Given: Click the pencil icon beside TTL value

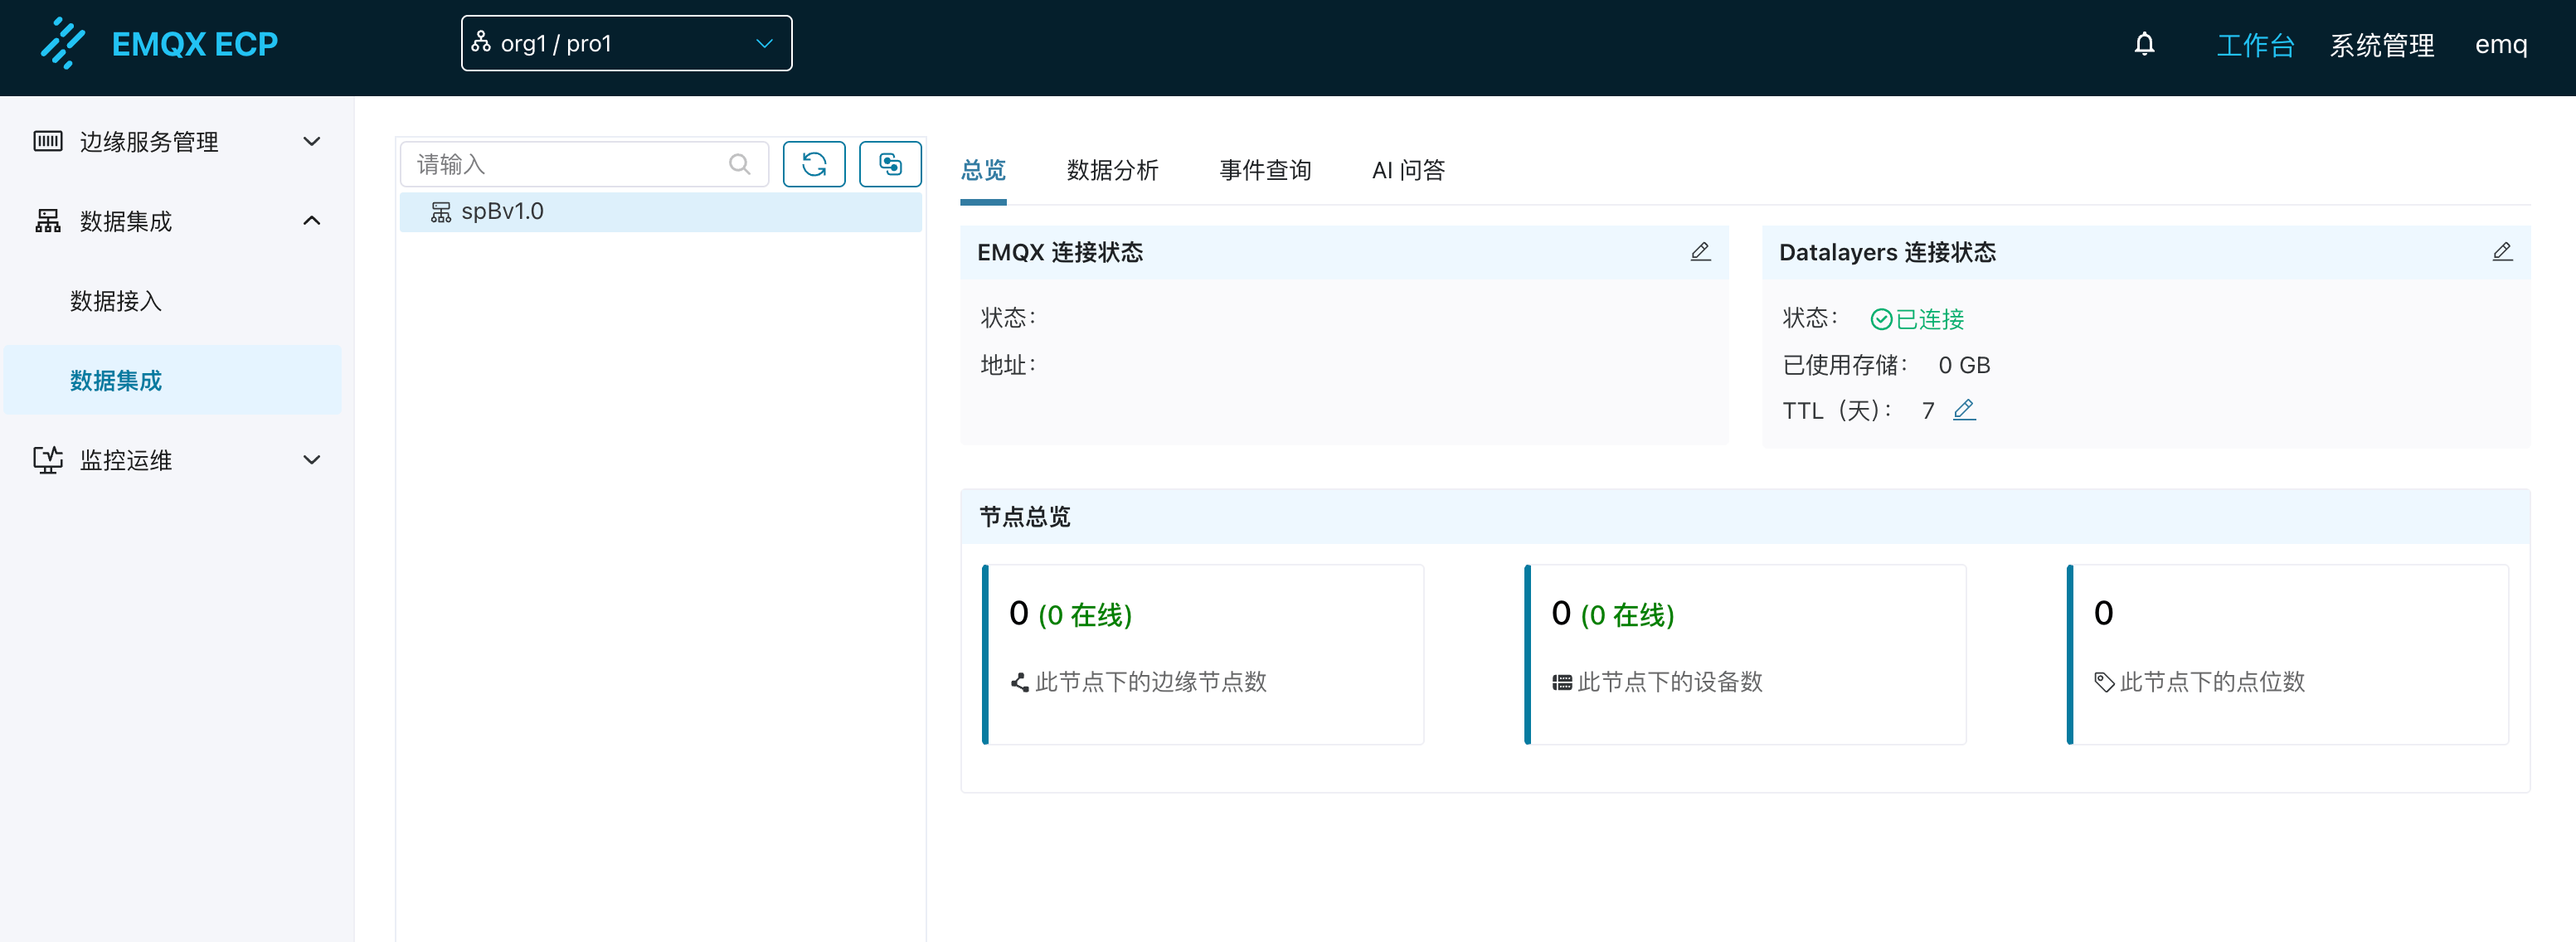Looking at the screenshot, I should (x=1963, y=410).
